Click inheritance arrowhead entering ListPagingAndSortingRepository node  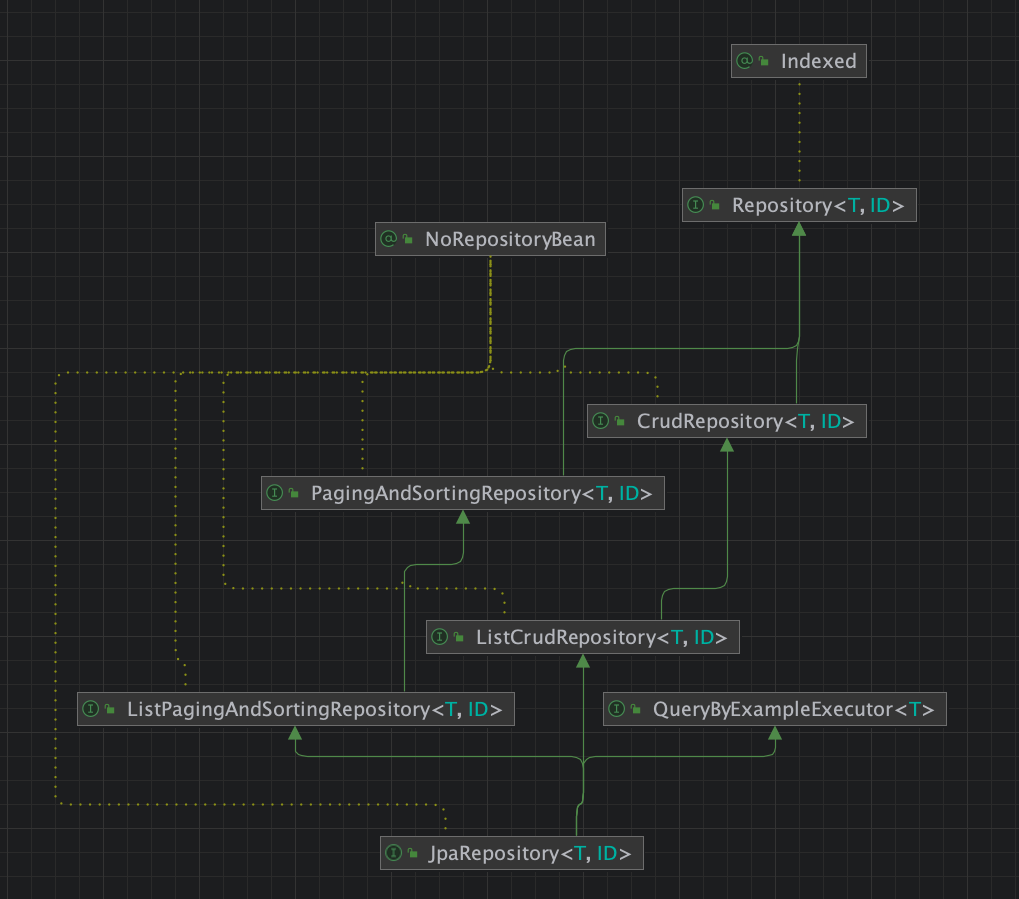click(x=295, y=733)
